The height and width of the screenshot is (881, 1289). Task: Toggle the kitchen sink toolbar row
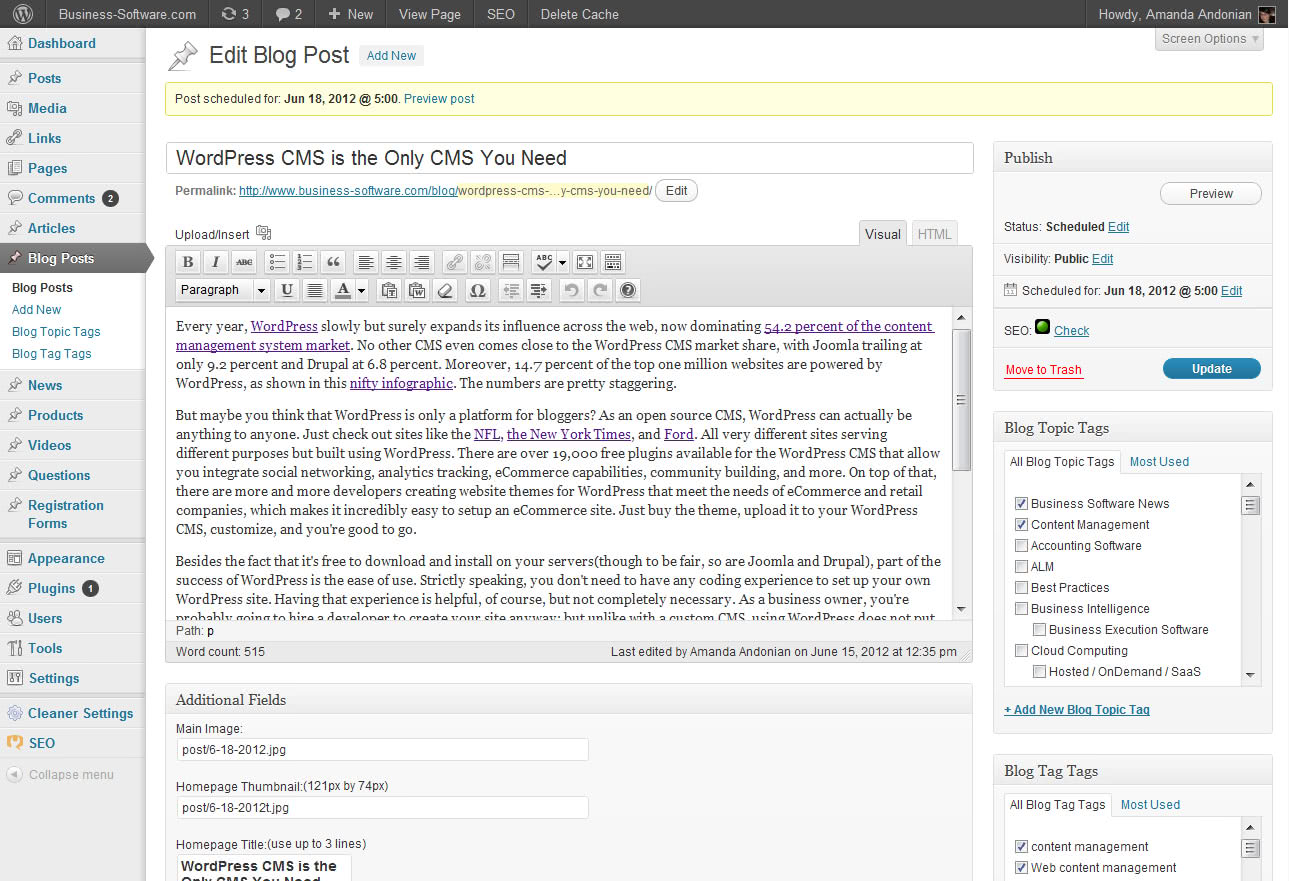tap(613, 262)
